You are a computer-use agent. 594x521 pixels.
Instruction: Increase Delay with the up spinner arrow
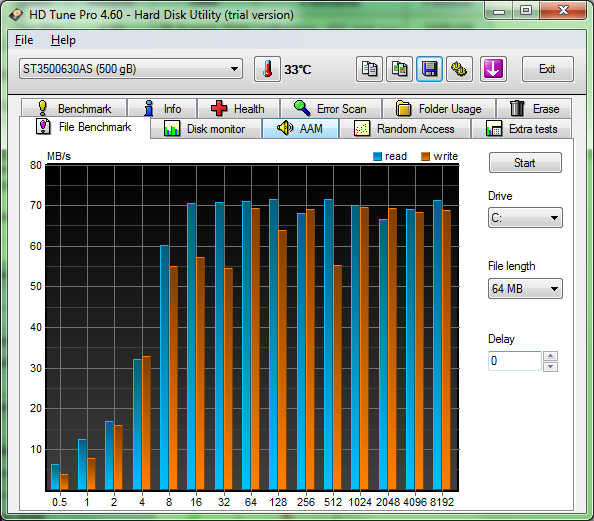[x=550, y=356]
